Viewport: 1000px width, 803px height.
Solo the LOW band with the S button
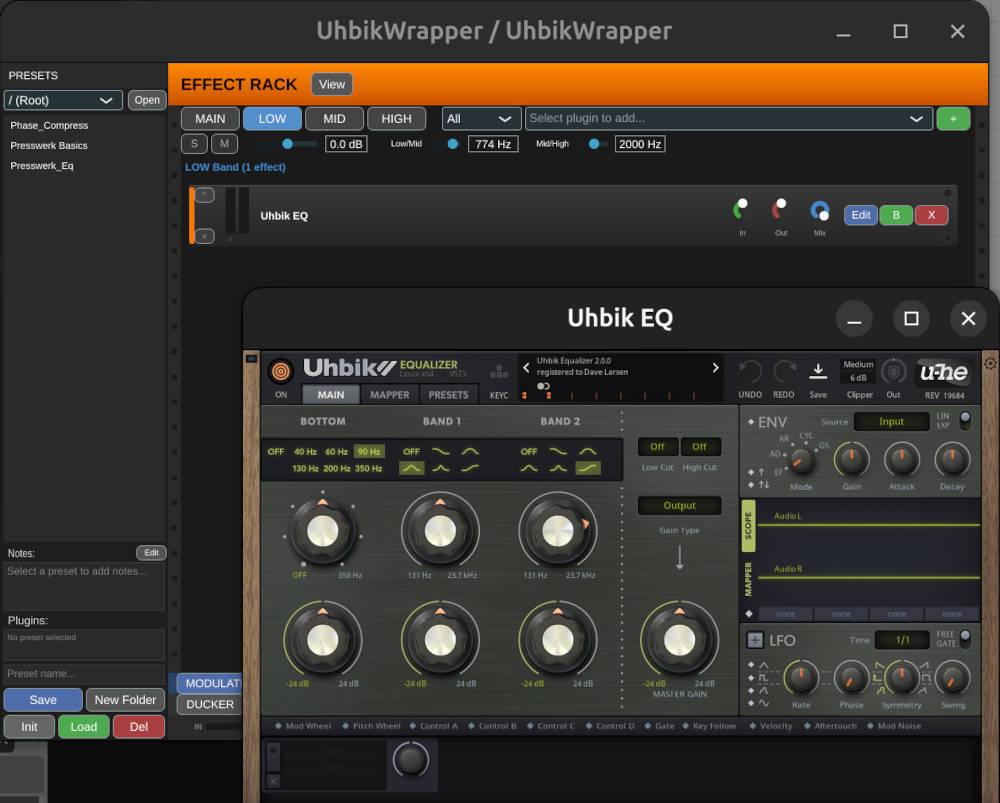pyautogui.click(x=193, y=143)
